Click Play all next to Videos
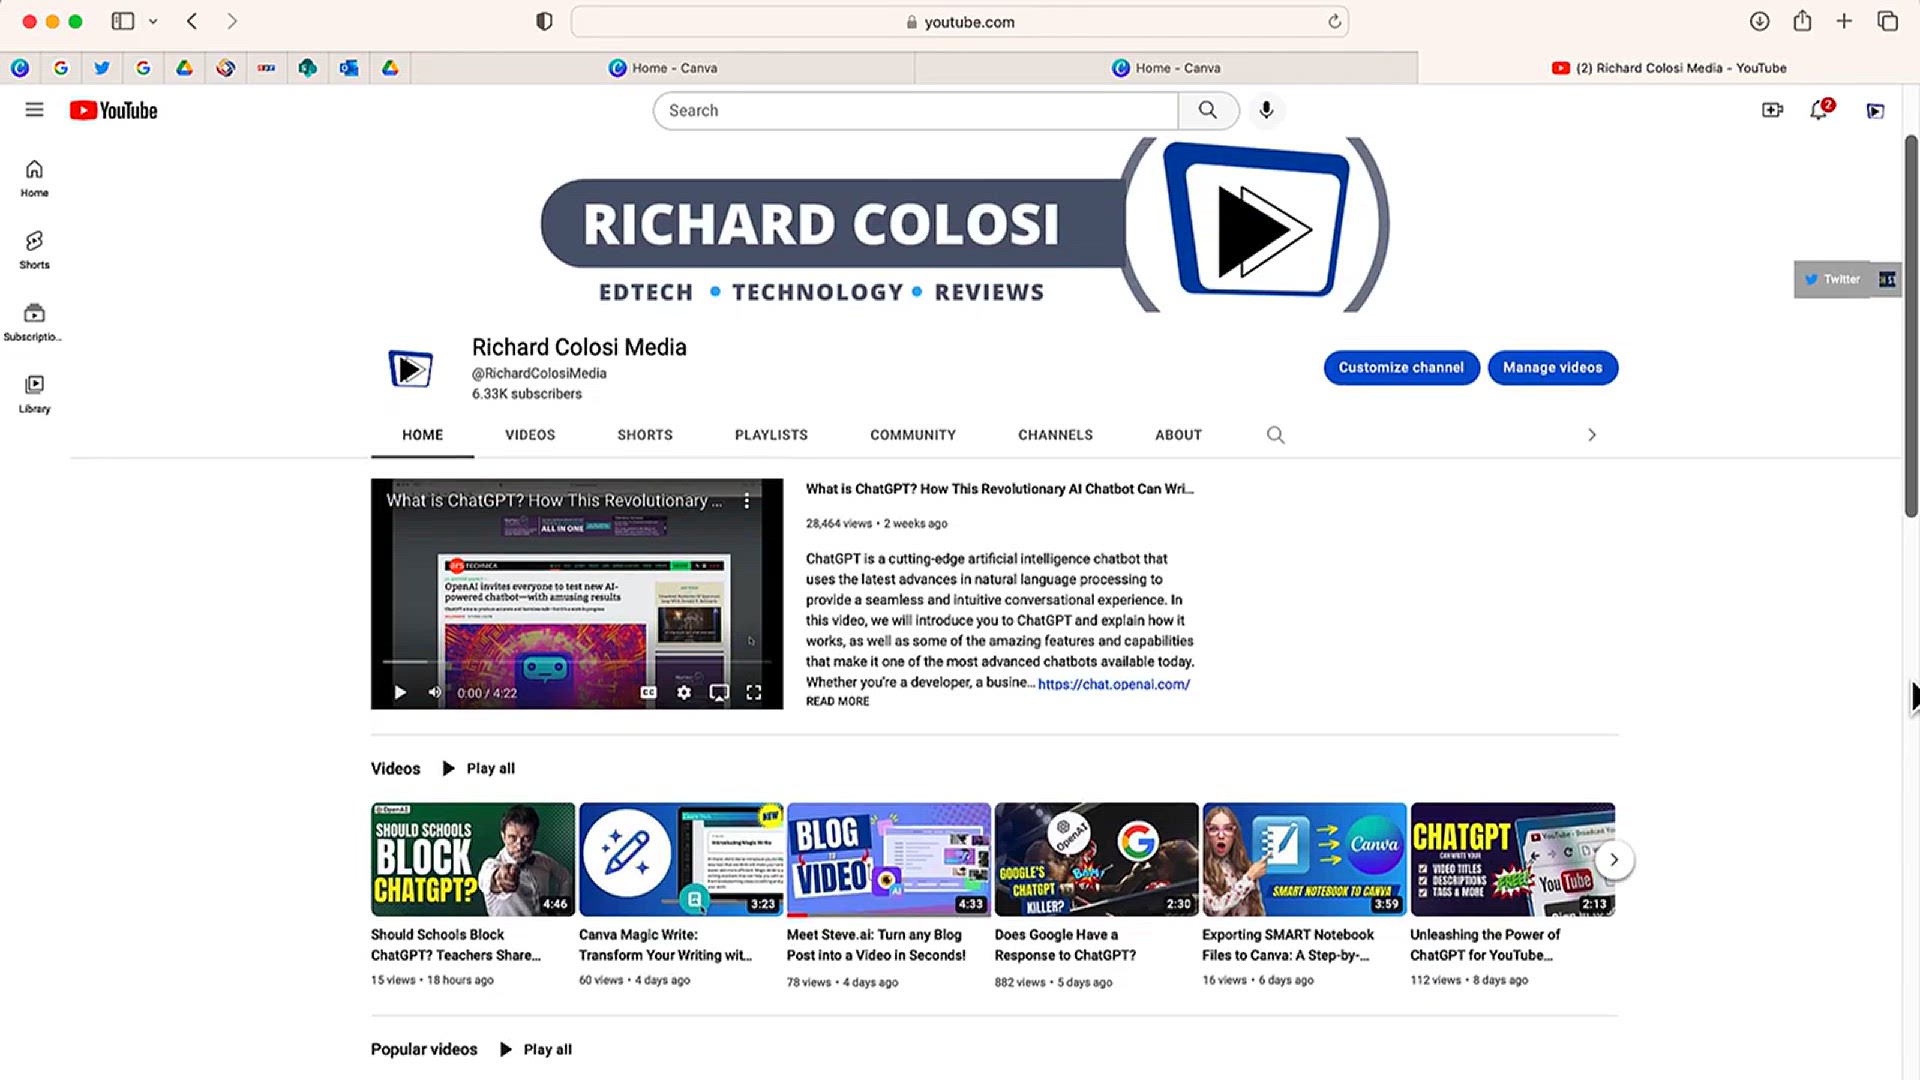This screenshot has height=1080, width=1920. coord(478,768)
